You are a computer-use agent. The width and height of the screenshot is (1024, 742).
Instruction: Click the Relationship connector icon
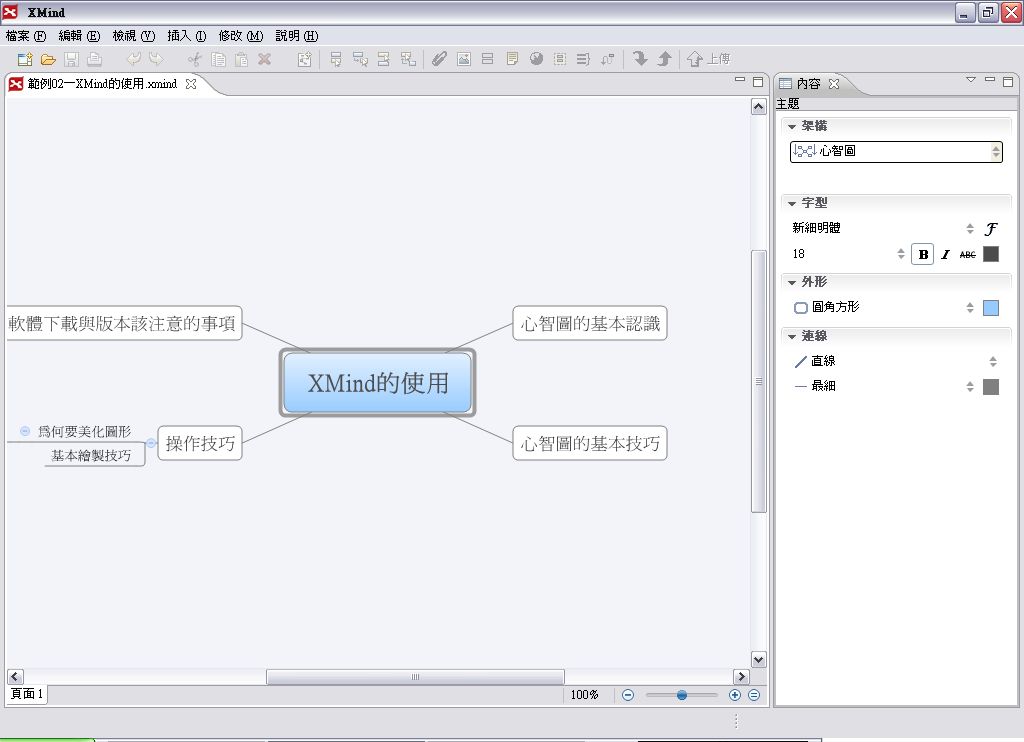point(607,59)
